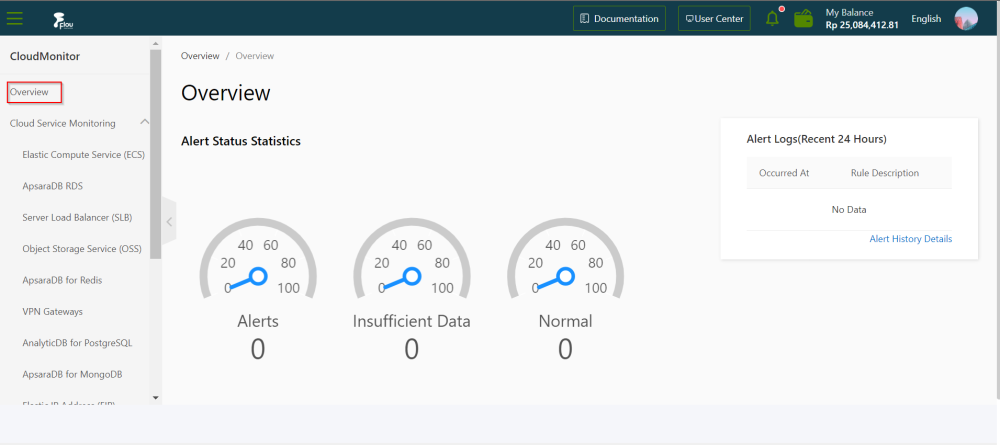Click the CloudMonitor sidebar title
Image resolution: width=1000 pixels, height=445 pixels.
point(45,56)
